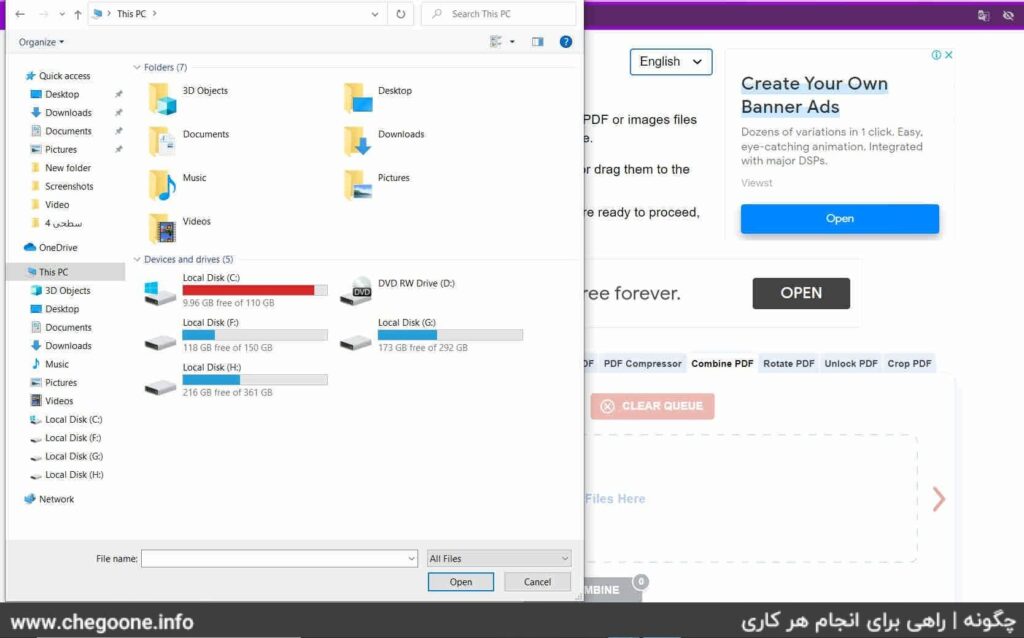Viewport: 1024px width, 638px height.
Task: Select New folder in navigation pane
Action: (x=61, y=168)
